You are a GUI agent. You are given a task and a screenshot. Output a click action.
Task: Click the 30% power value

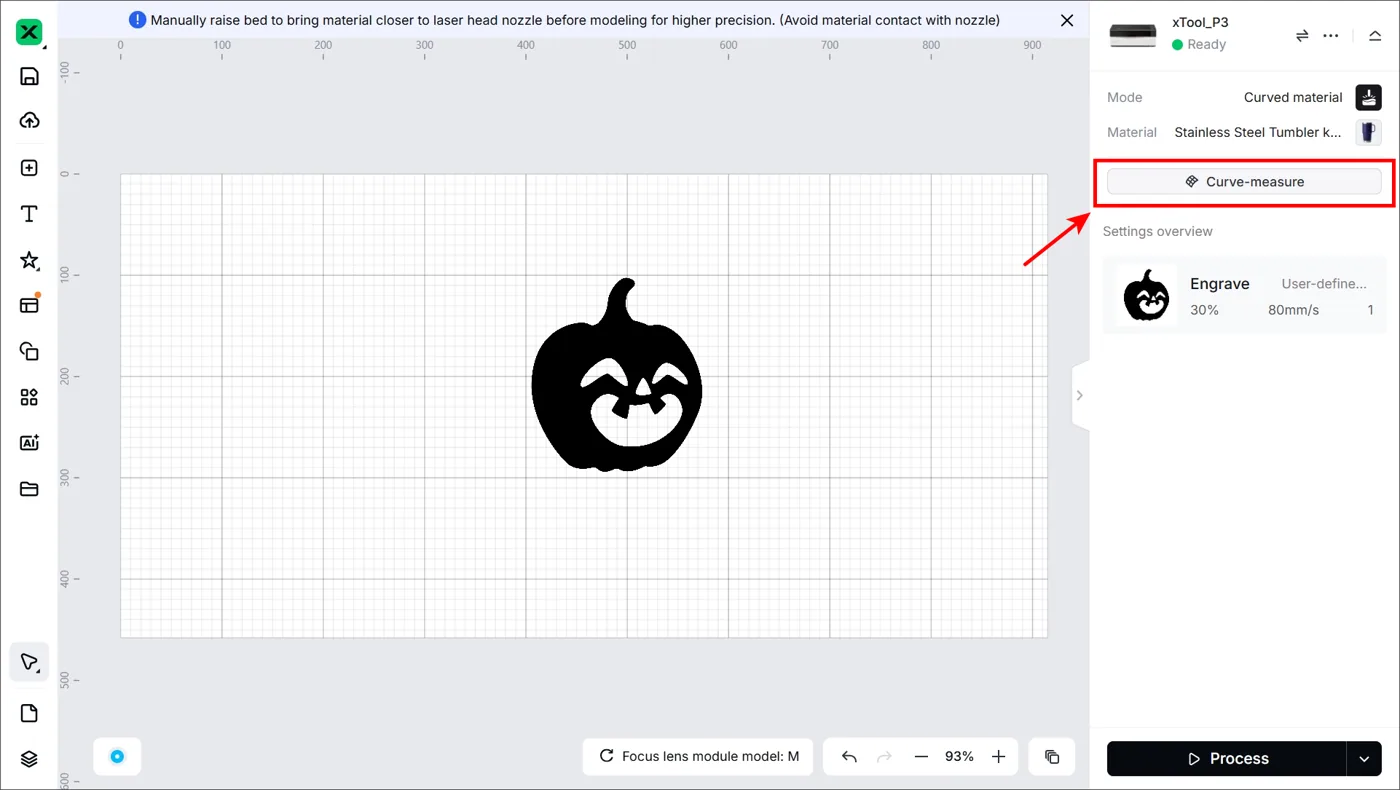point(1204,310)
